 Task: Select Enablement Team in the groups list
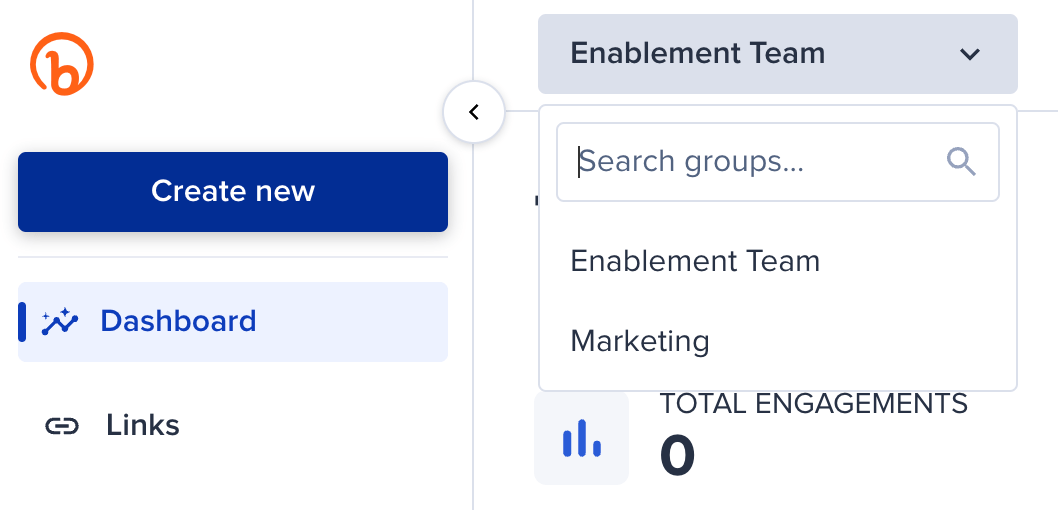pyautogui.click(x=695, y=261)
